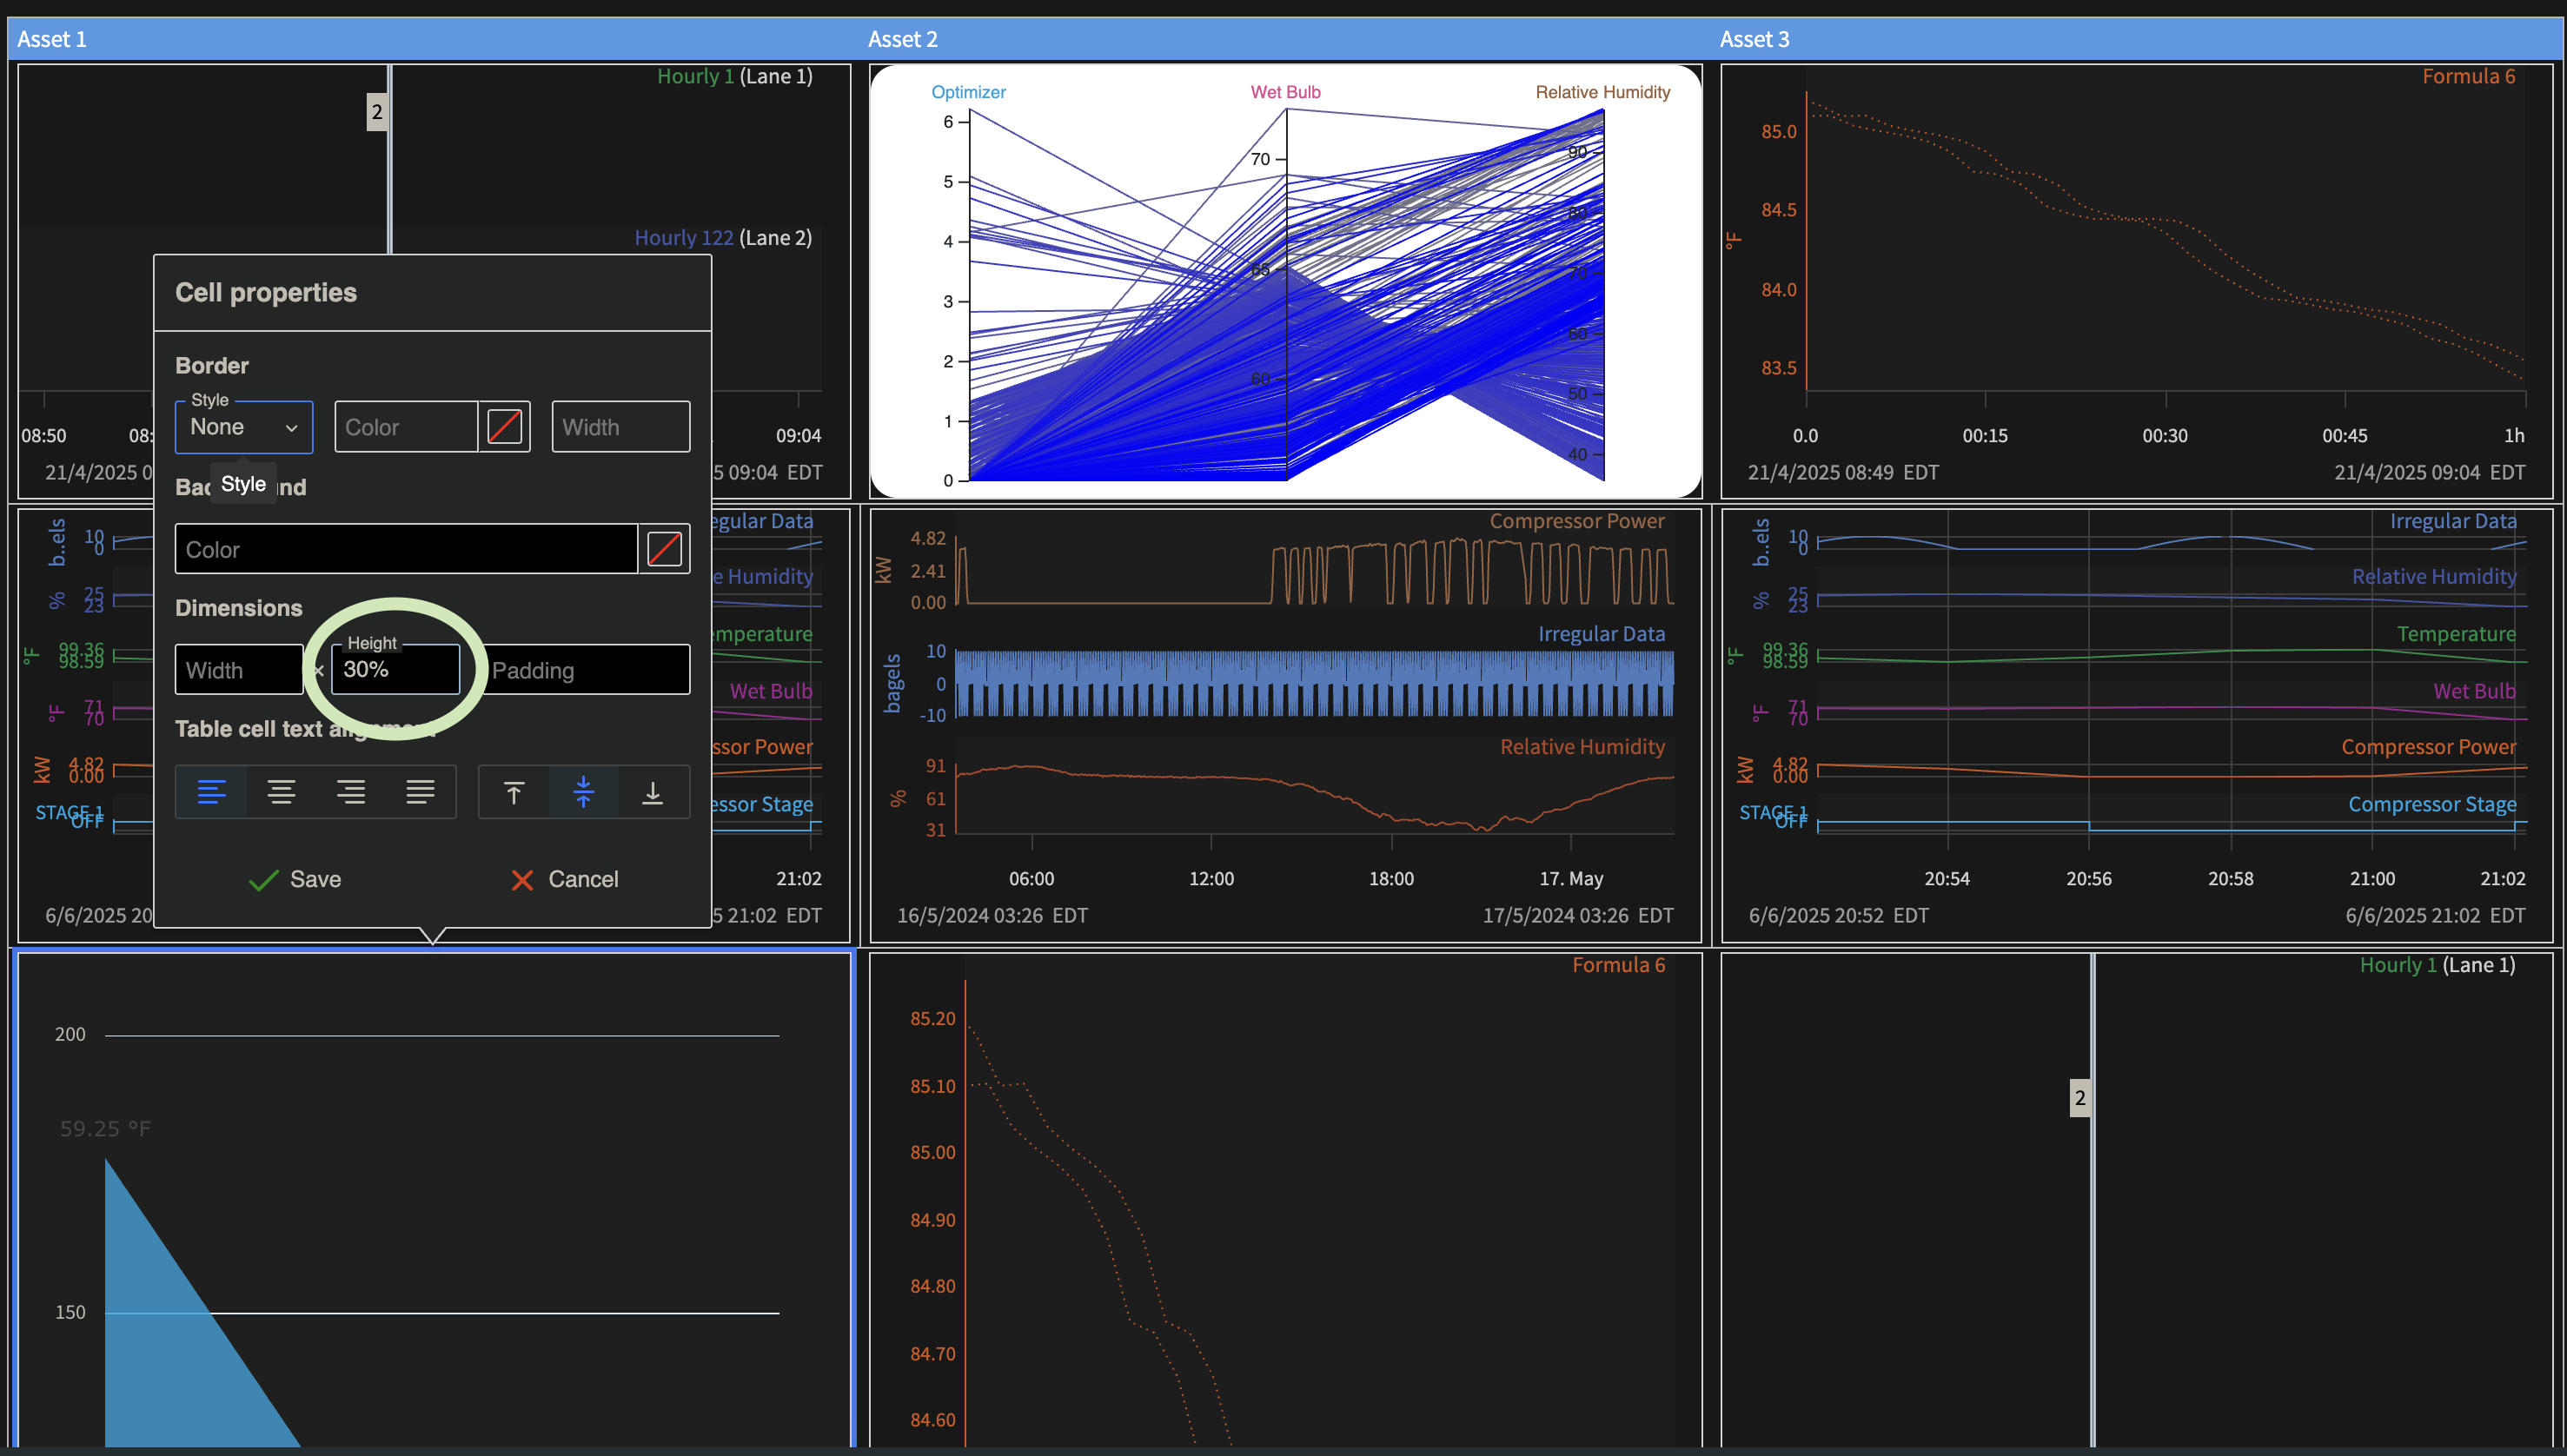
Task: Click the border Color input field
Action: [405, 428]
